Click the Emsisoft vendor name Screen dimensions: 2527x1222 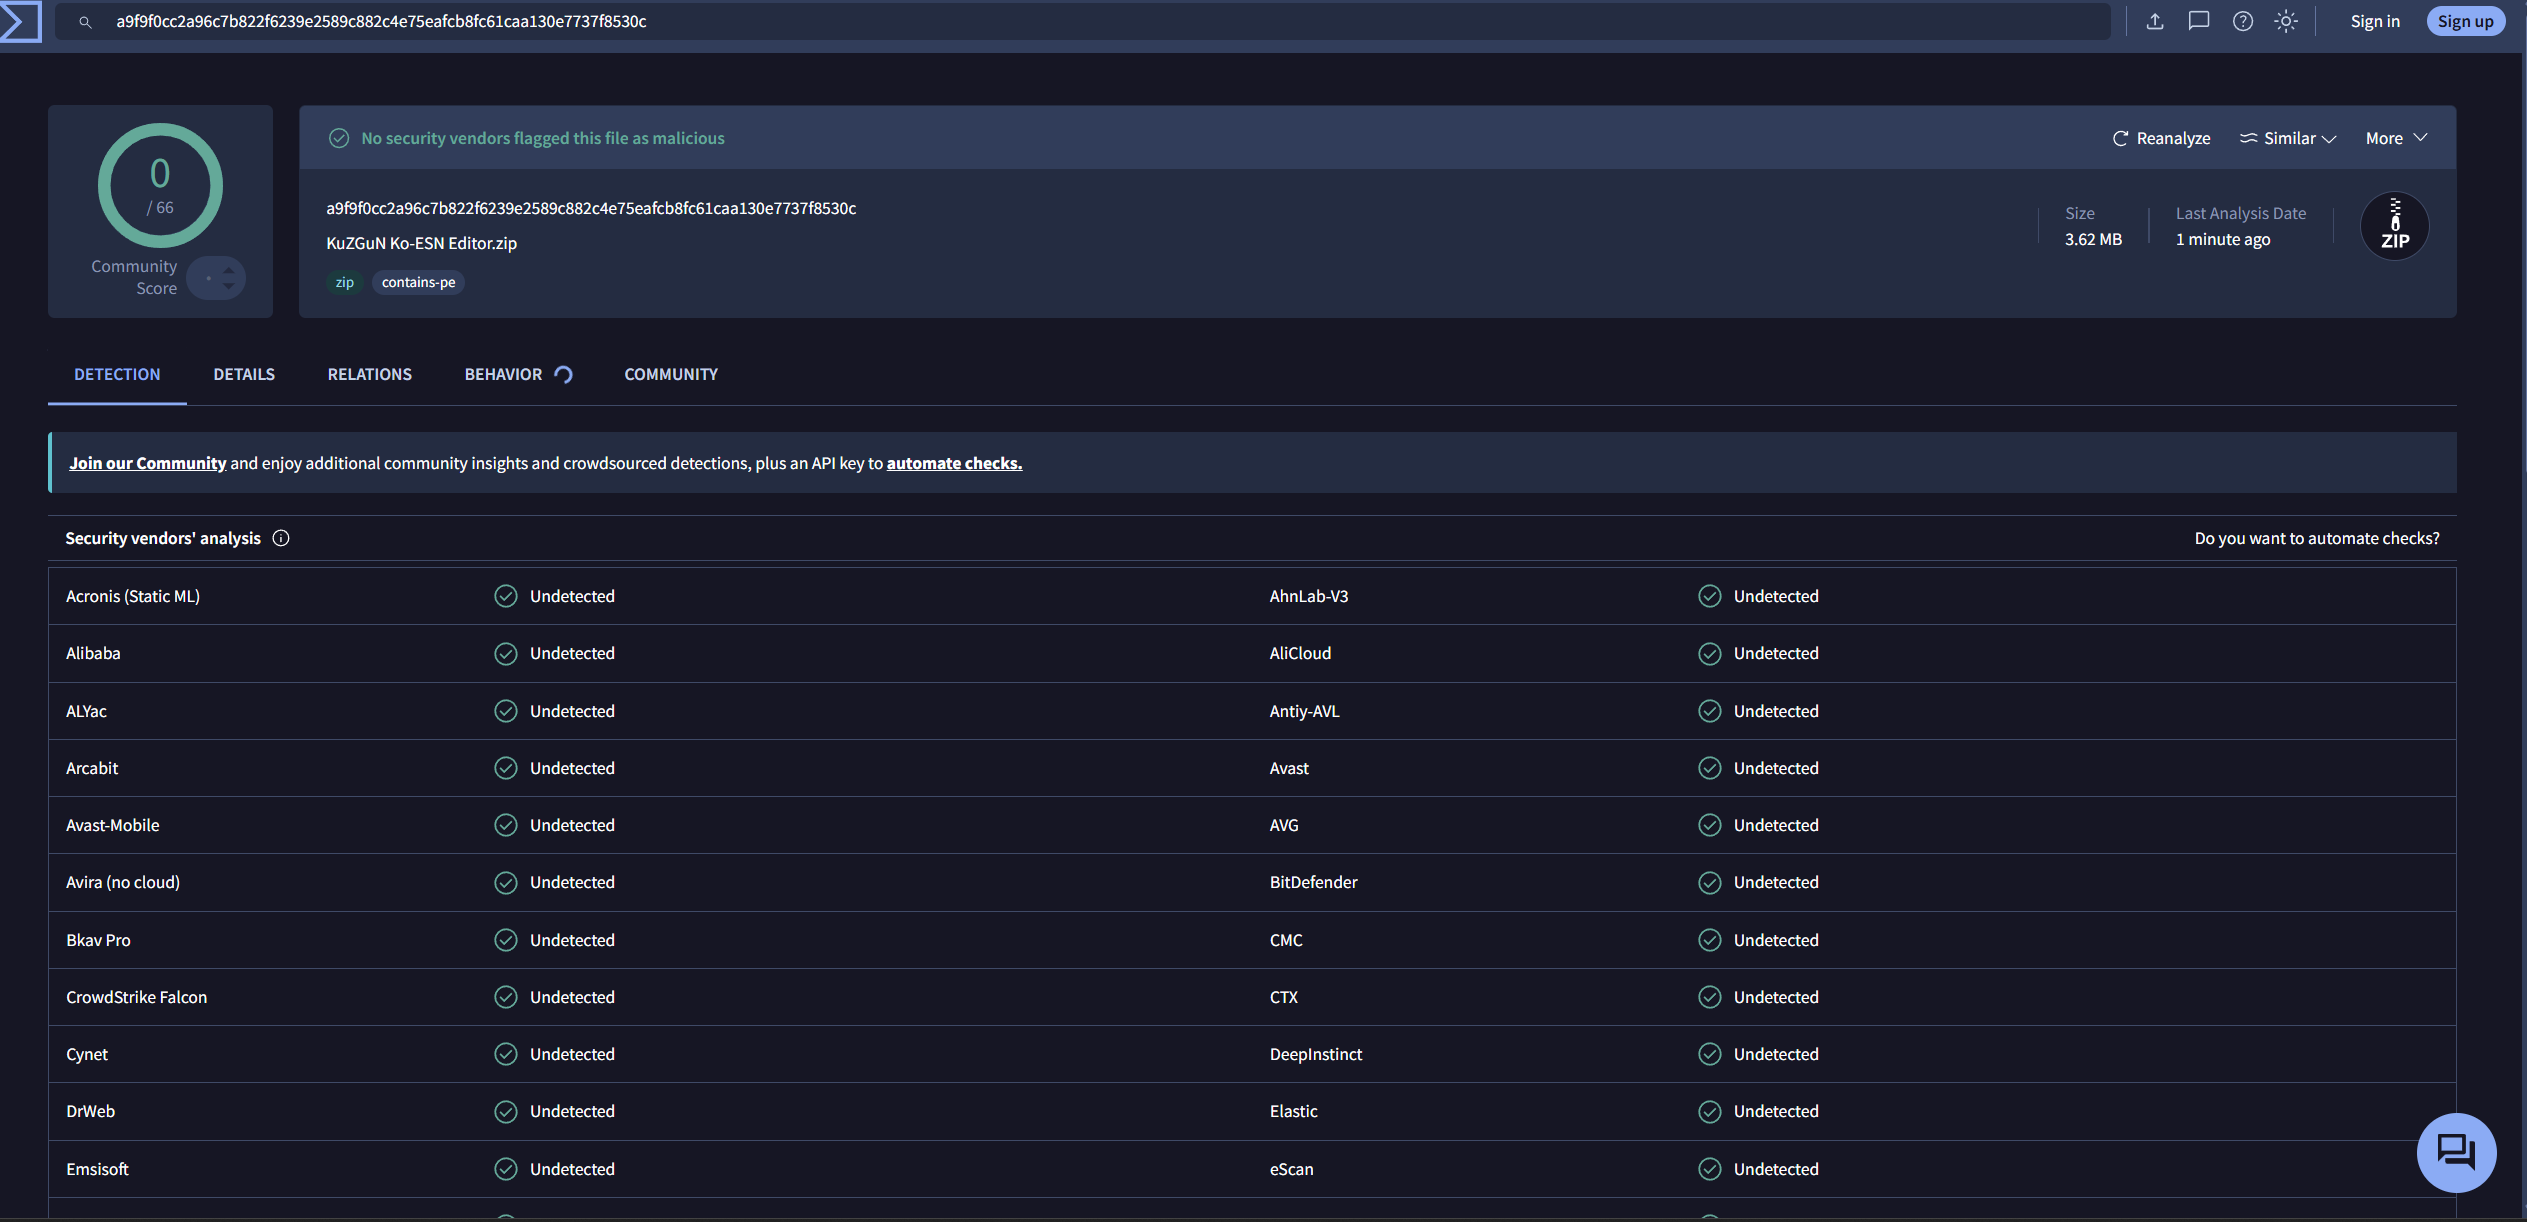[x=97, y=1169]
